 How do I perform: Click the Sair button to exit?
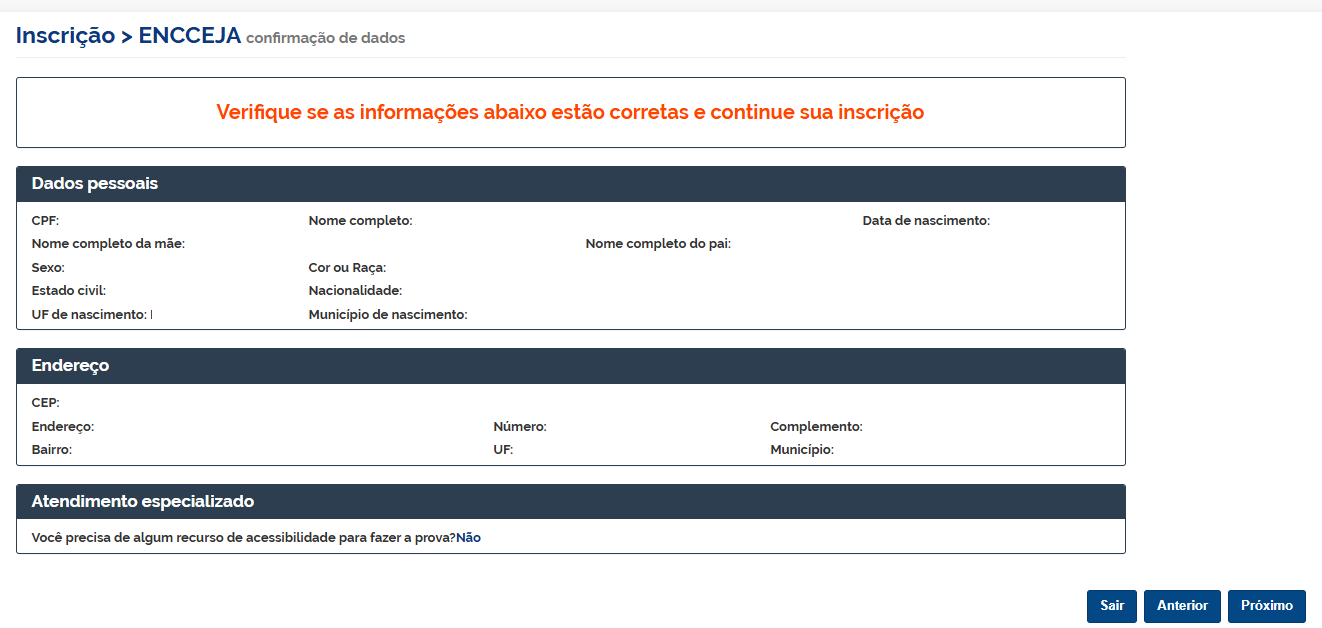pyautogui.click(x=1111, y=606)
